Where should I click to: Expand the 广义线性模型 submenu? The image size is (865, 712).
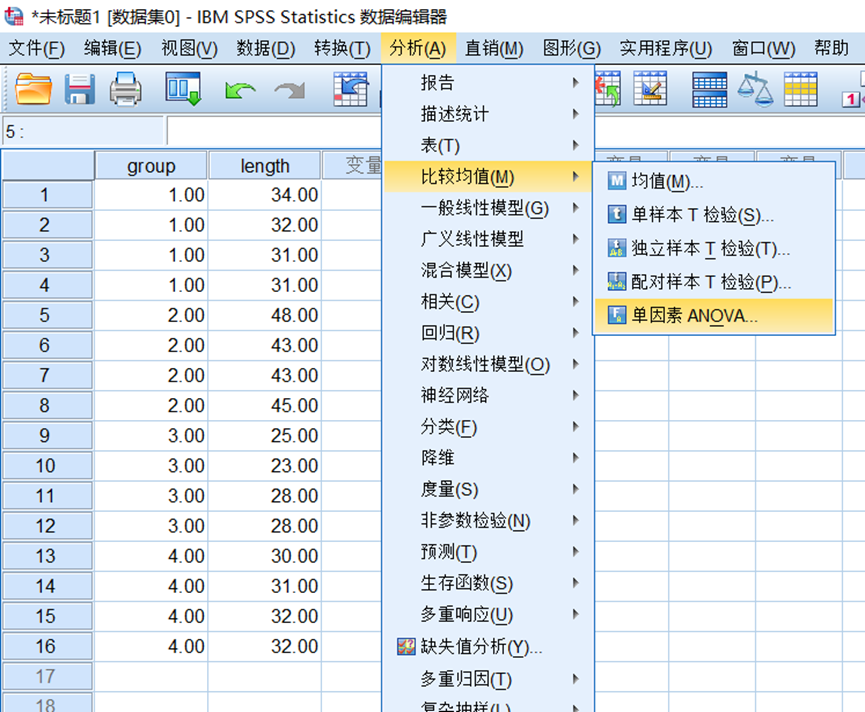[488, 239]
